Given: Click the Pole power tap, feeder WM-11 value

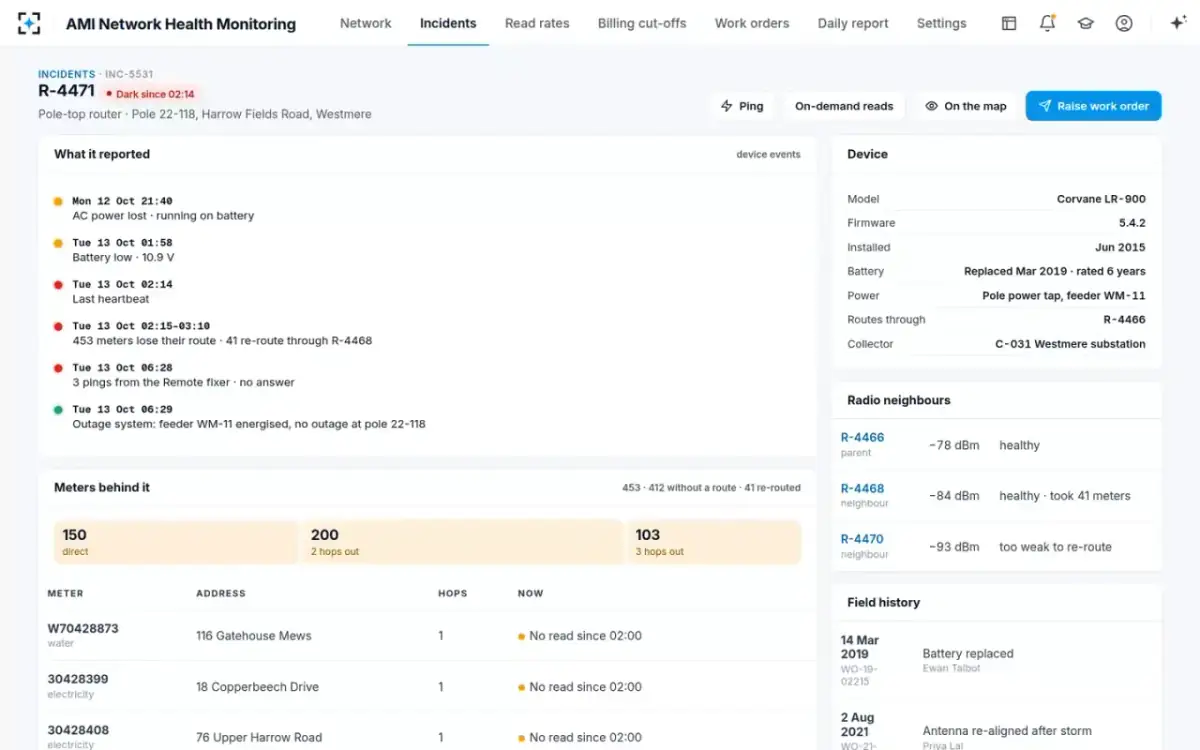Looking at the screenshot, I should (1064, 296).
